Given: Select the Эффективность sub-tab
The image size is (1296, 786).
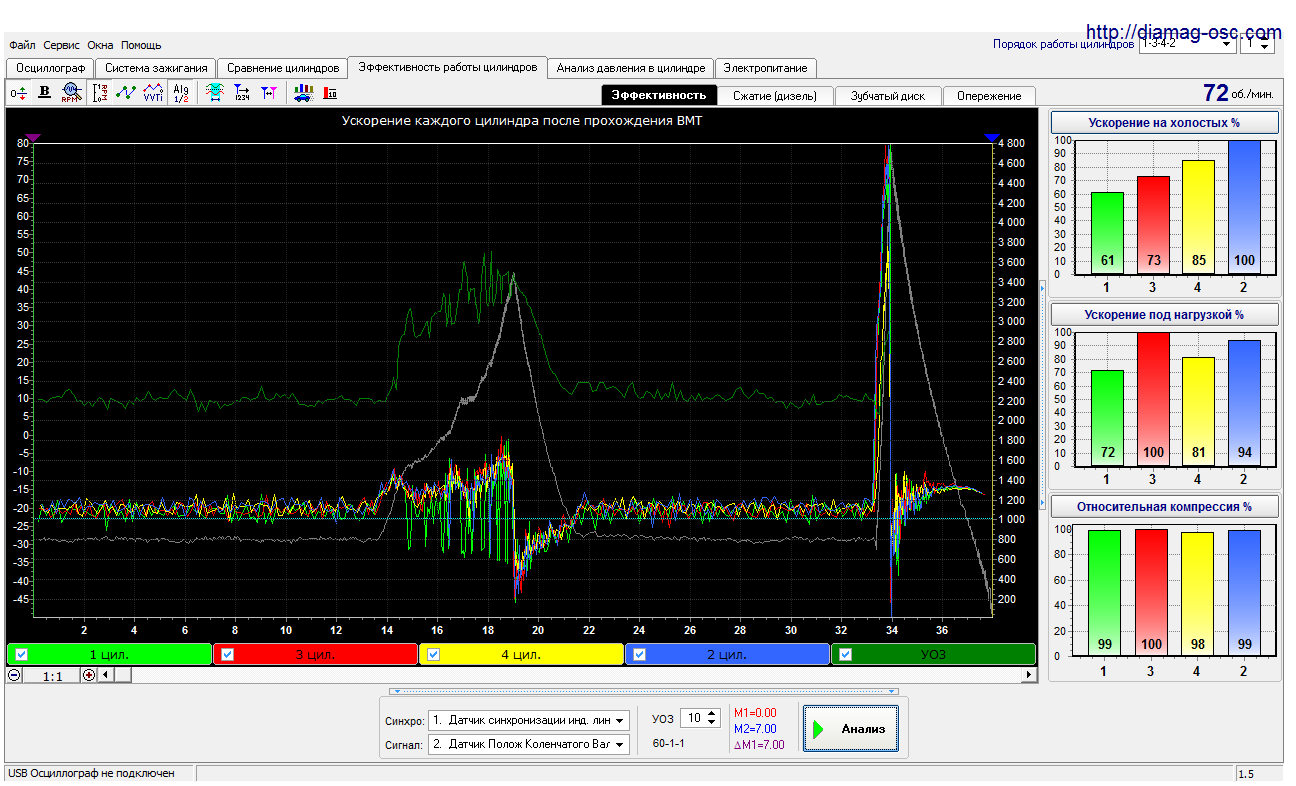Looking at the screenshot, I should (x=659, y=96).
